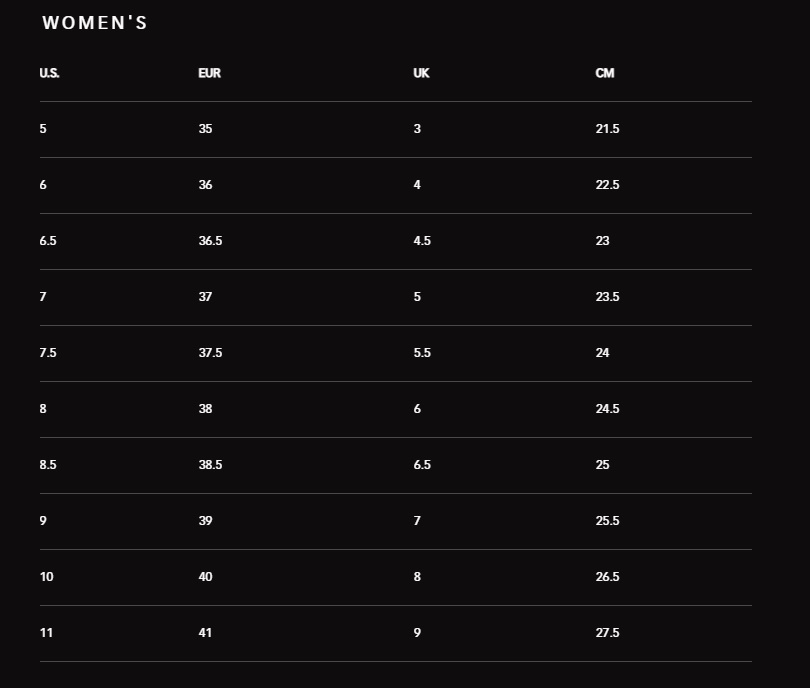Select EUR size 35 cell
The height and width of the screenshot is (688, 810).
(x=205, y=129)
